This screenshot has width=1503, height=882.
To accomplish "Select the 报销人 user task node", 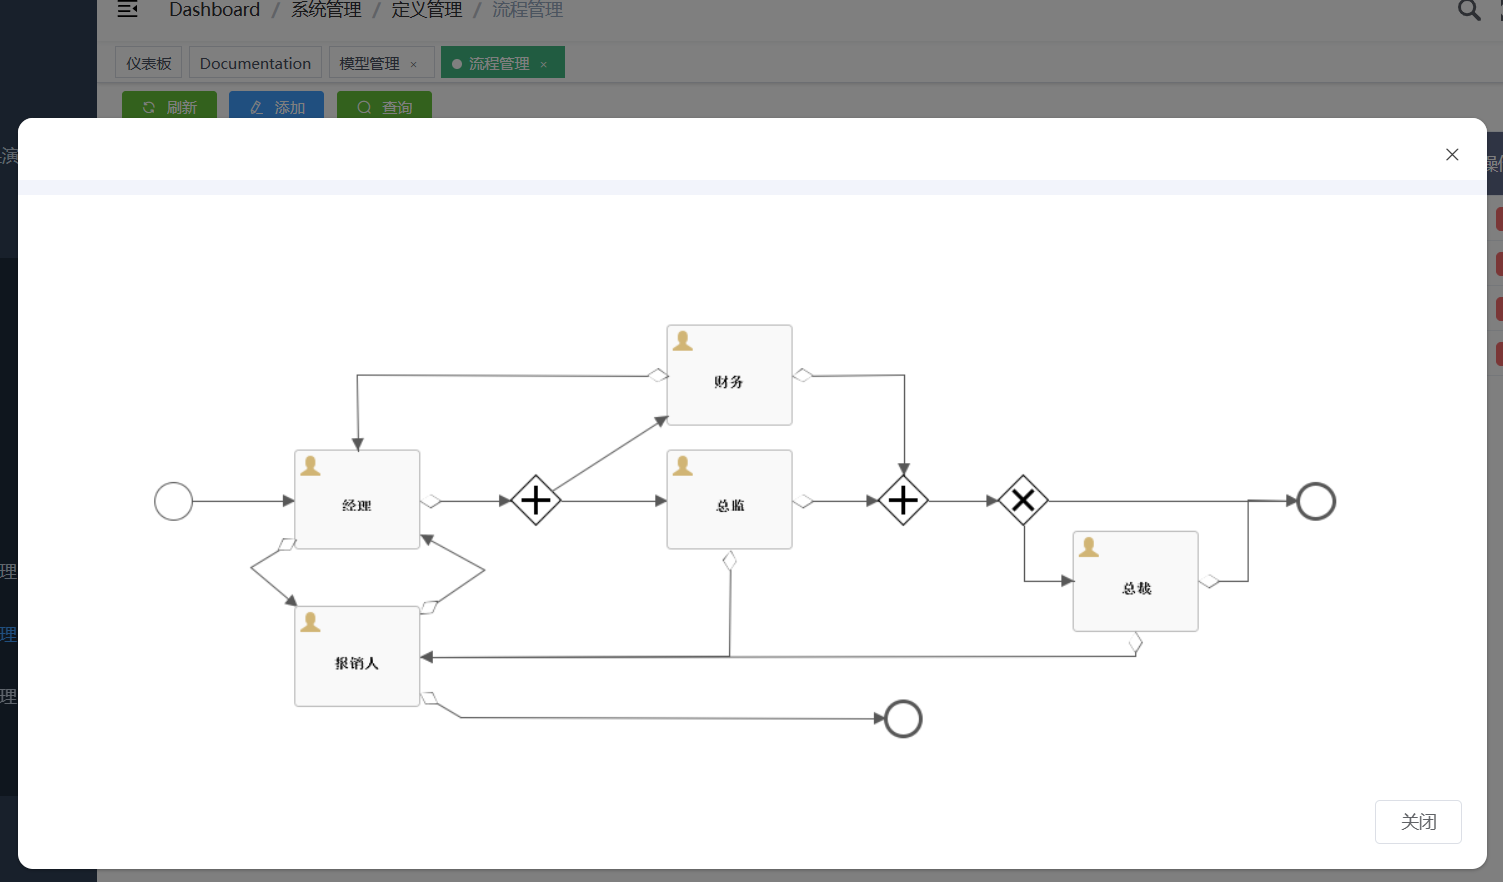I will [357, 656].
